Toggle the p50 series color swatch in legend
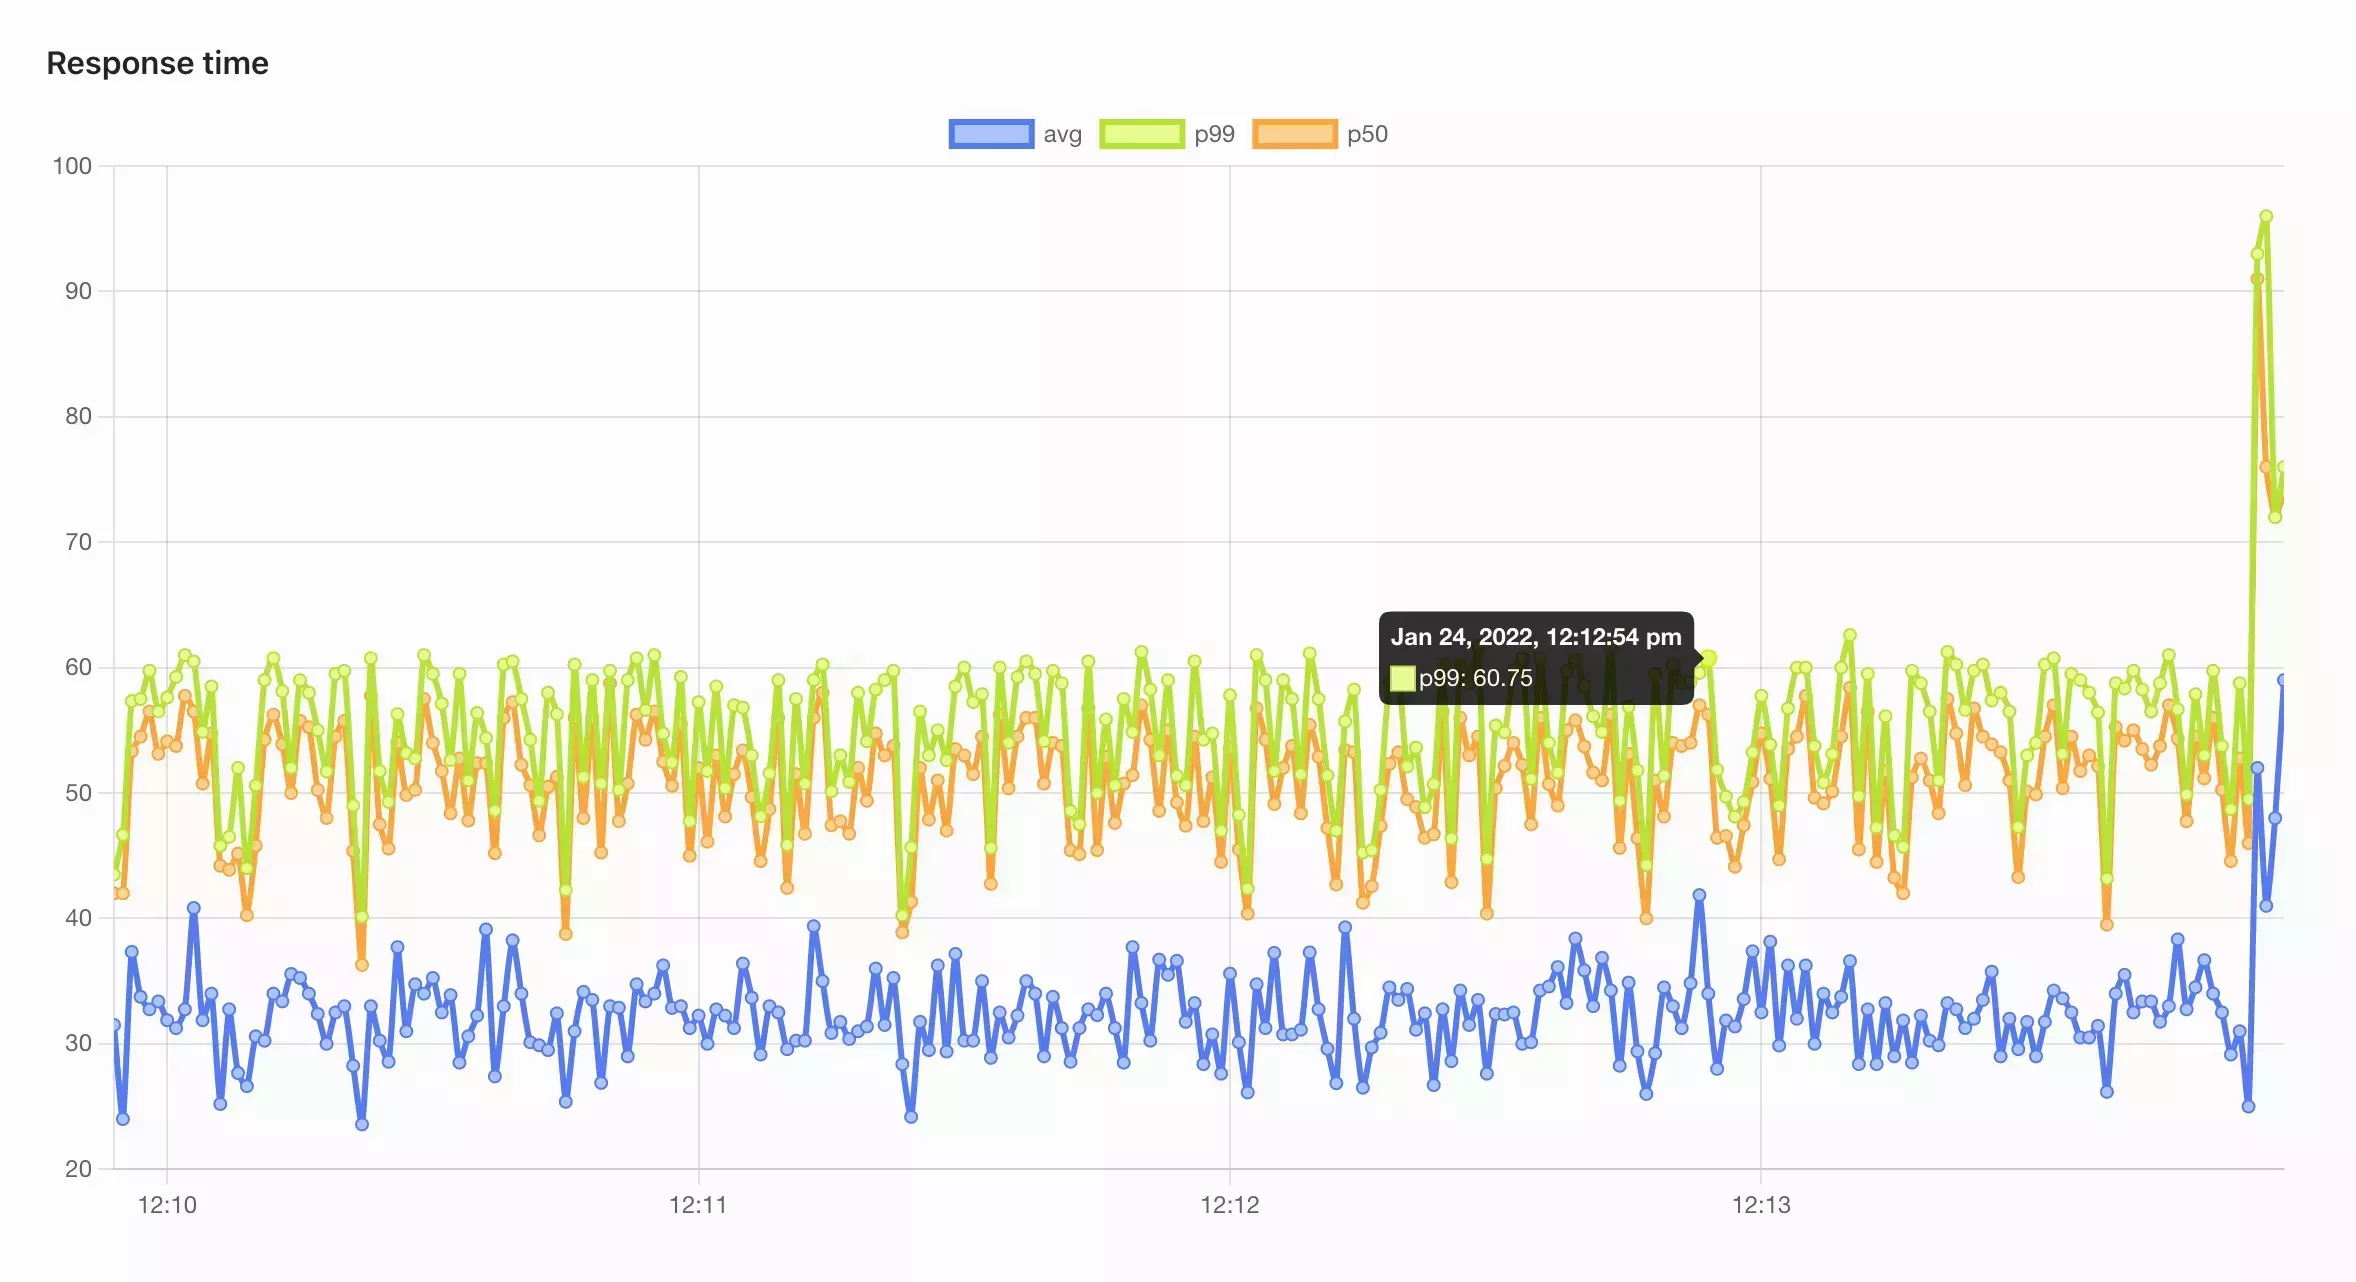The width and height of the screenshot is (2356, 1282). [1295, 134]
